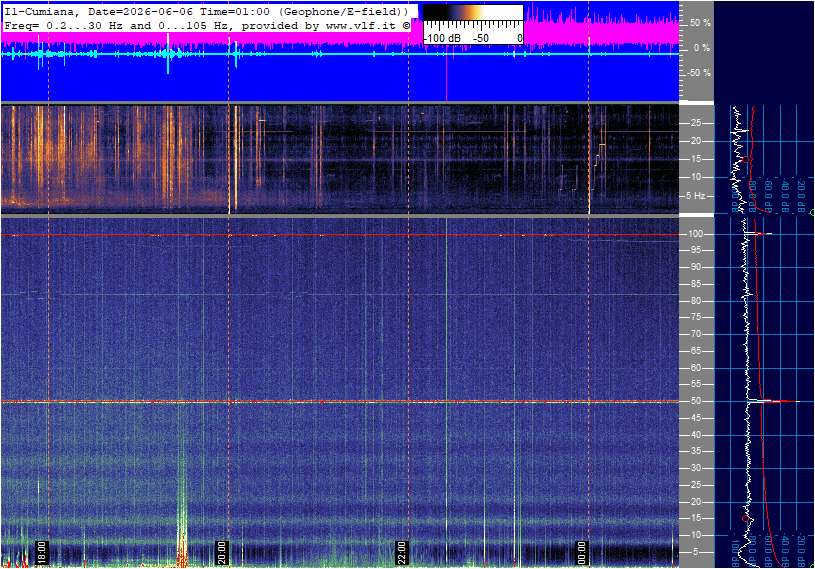Click the red circle marker in lower spectrum plot
The image size is (815, 569).
click(745, 518)
